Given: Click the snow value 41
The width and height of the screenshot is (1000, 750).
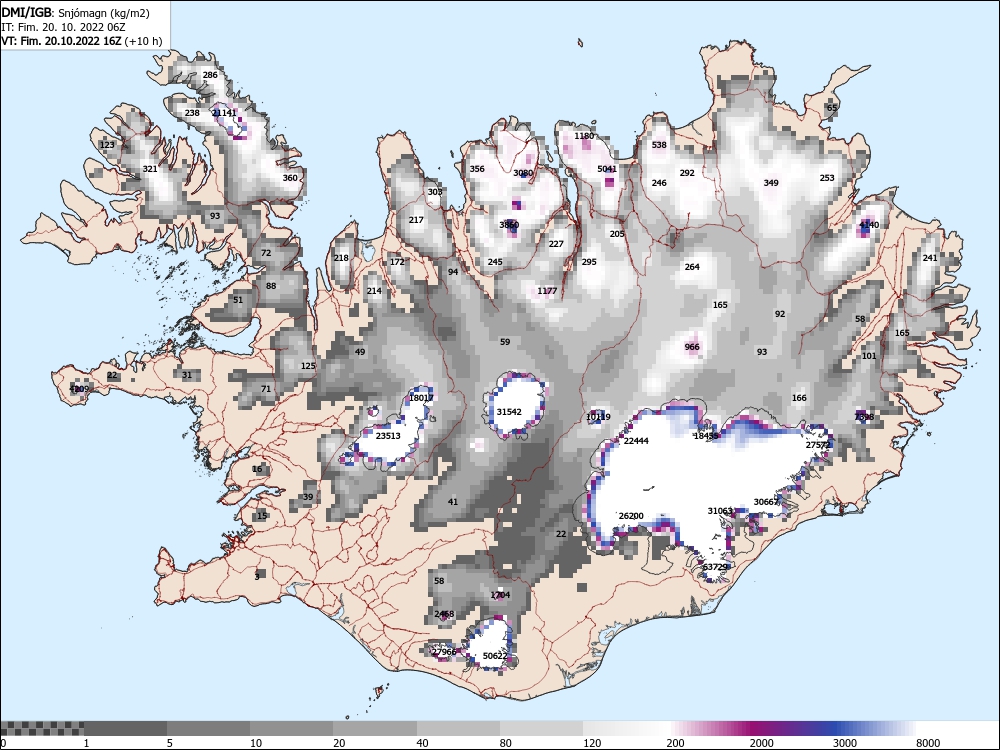Looking at the screenshot, I should click(x=453, y=502).
